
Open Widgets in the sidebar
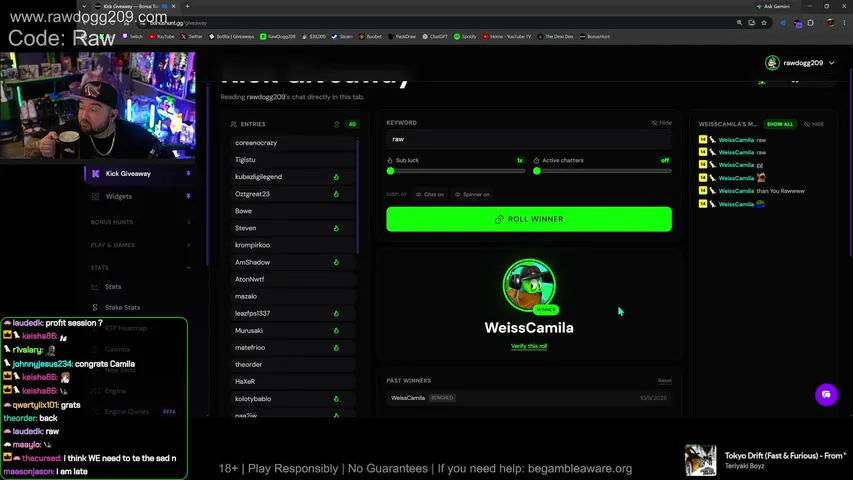point(139,196)
